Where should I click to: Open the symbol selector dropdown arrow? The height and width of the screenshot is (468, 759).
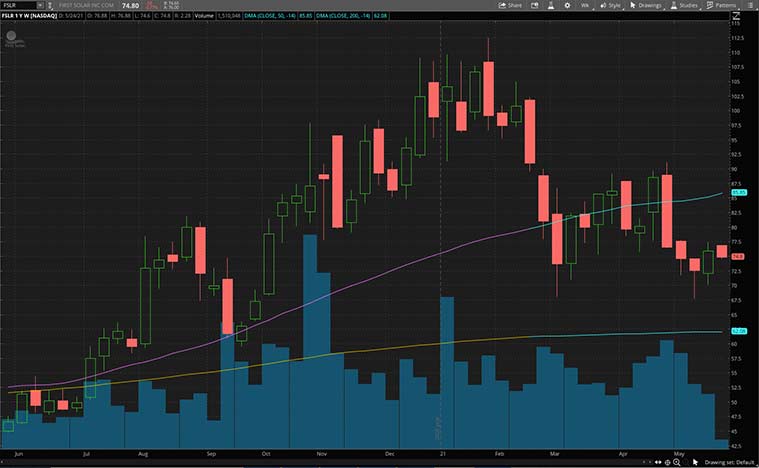click(x=40, y=5)
